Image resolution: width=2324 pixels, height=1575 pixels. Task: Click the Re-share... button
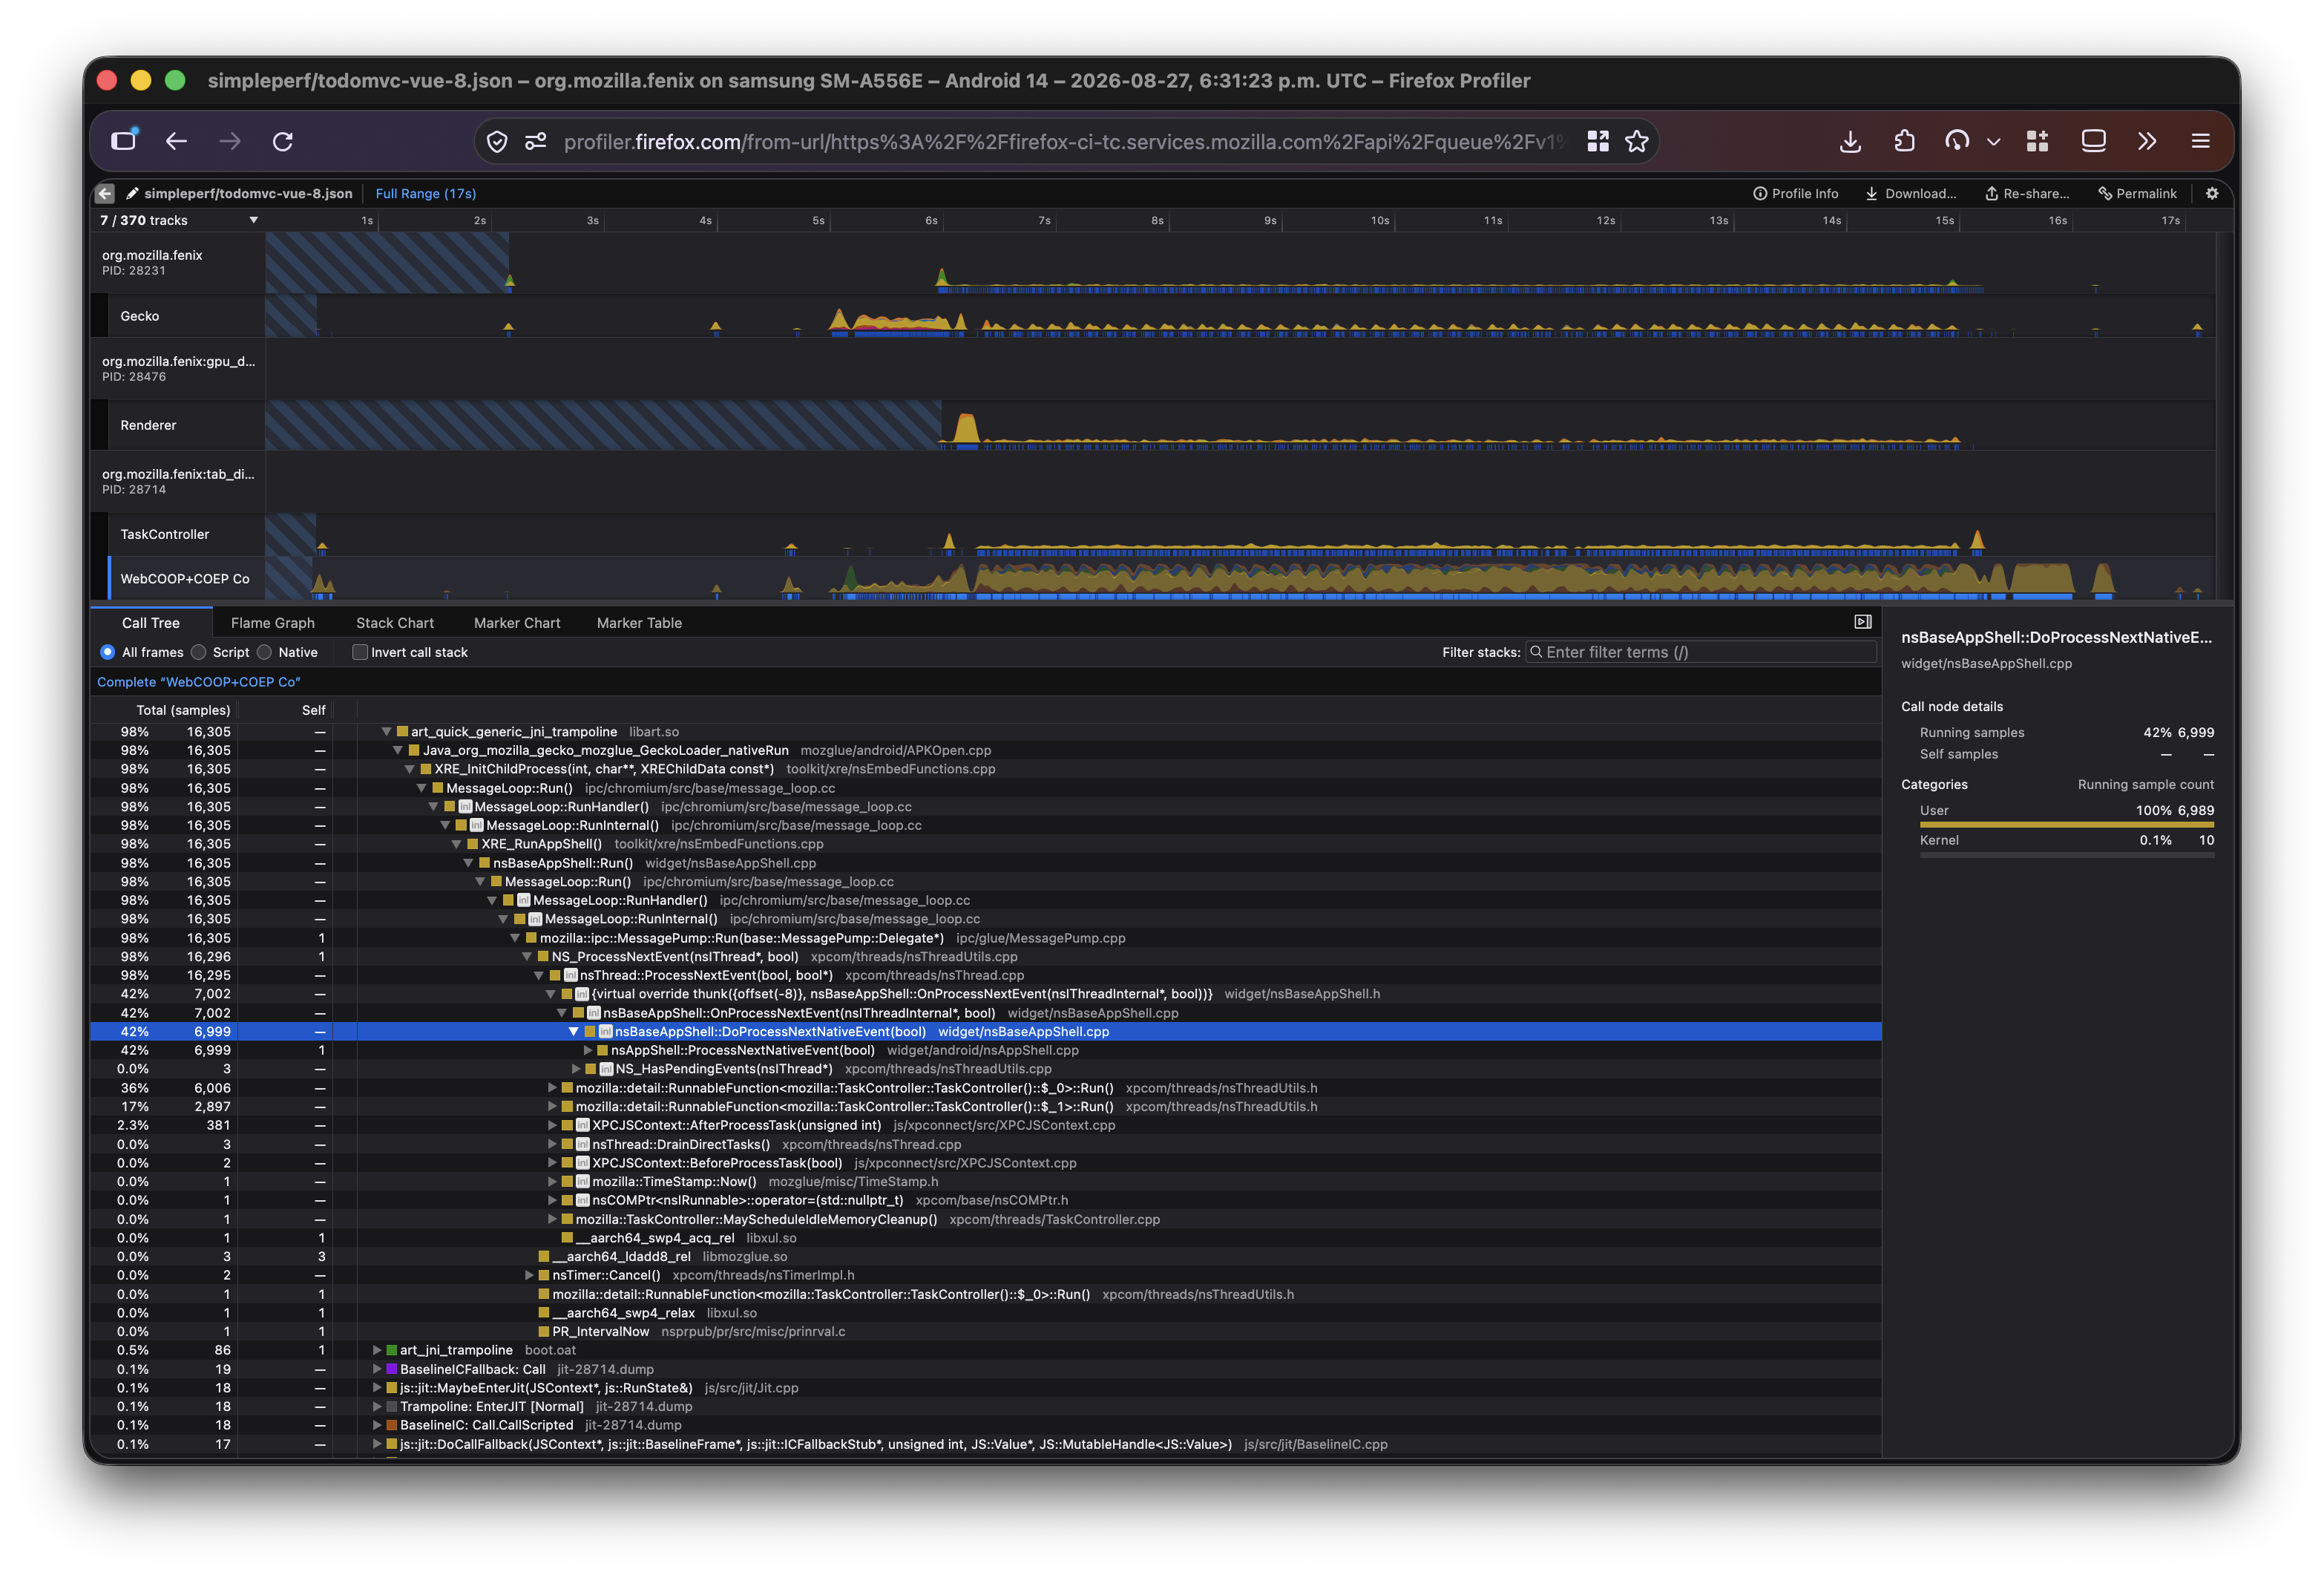tap(2027, 194)
